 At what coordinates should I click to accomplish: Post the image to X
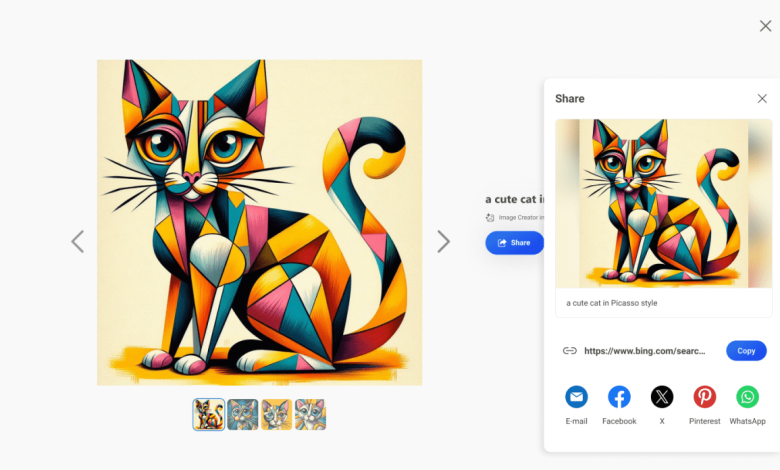[662, 397]
